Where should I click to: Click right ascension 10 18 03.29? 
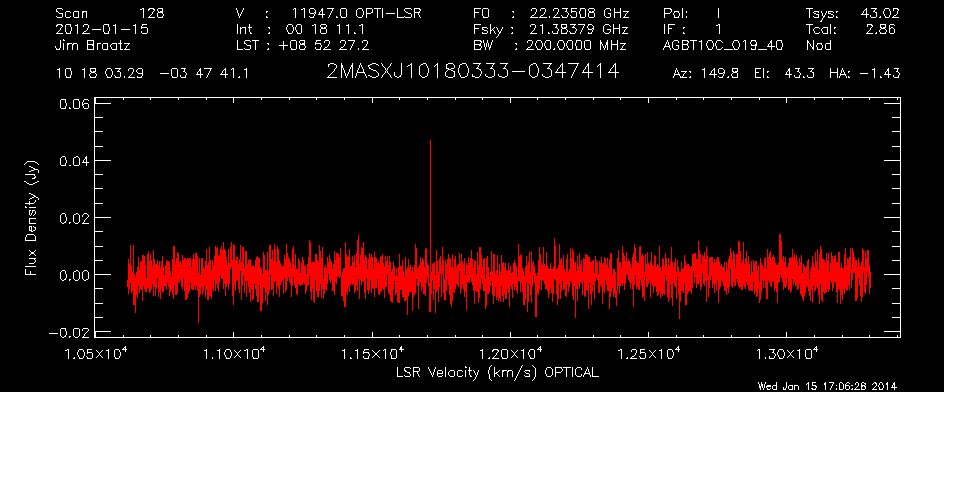pos(99,74)
